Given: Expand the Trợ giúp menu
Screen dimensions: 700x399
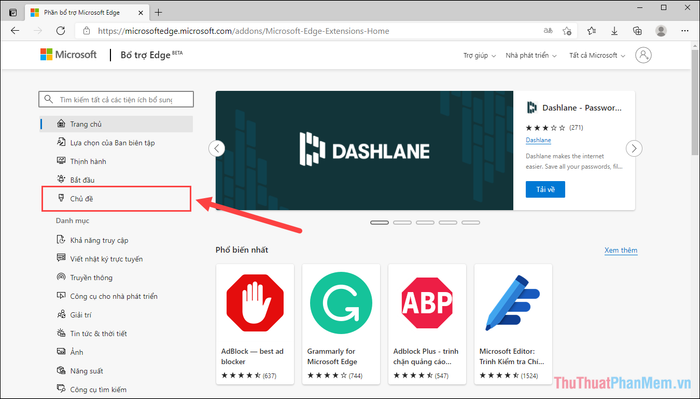Looking at the screenshot, I should (x=479, y=55).
